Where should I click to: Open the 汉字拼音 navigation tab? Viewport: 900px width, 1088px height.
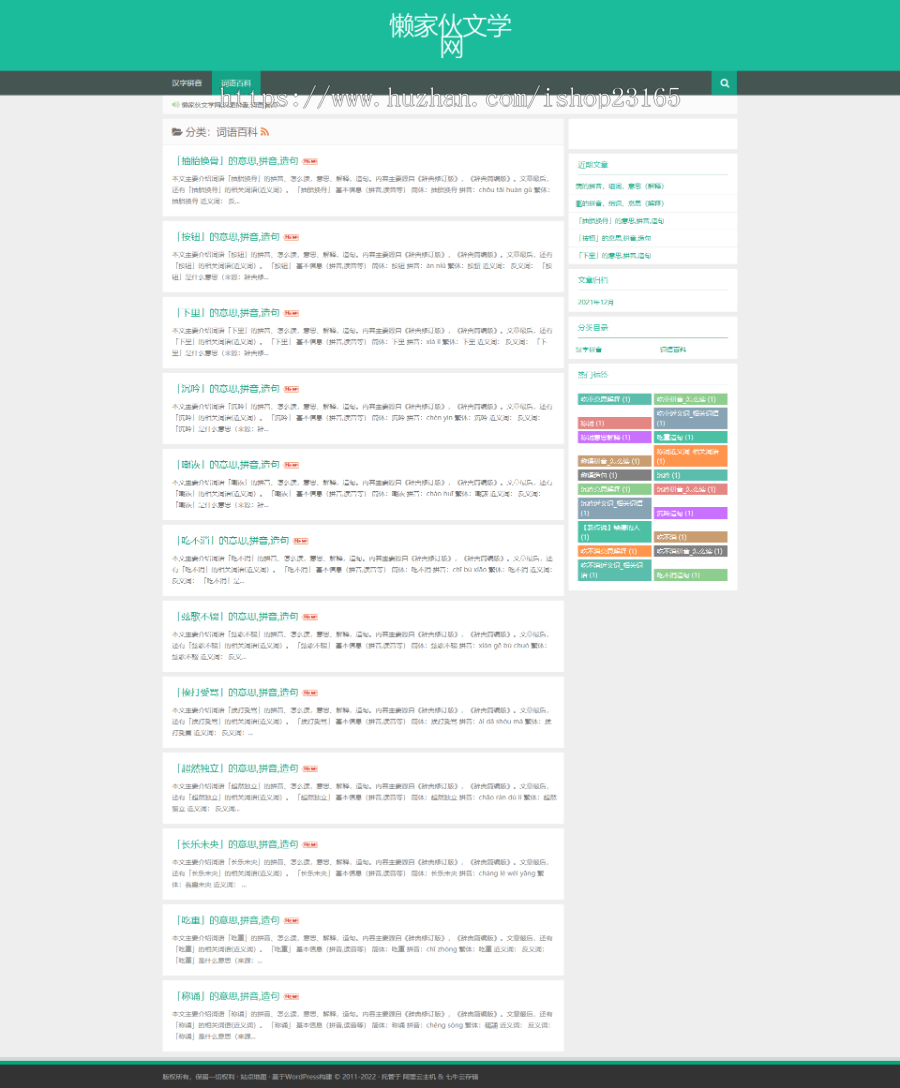pos(187,83)
